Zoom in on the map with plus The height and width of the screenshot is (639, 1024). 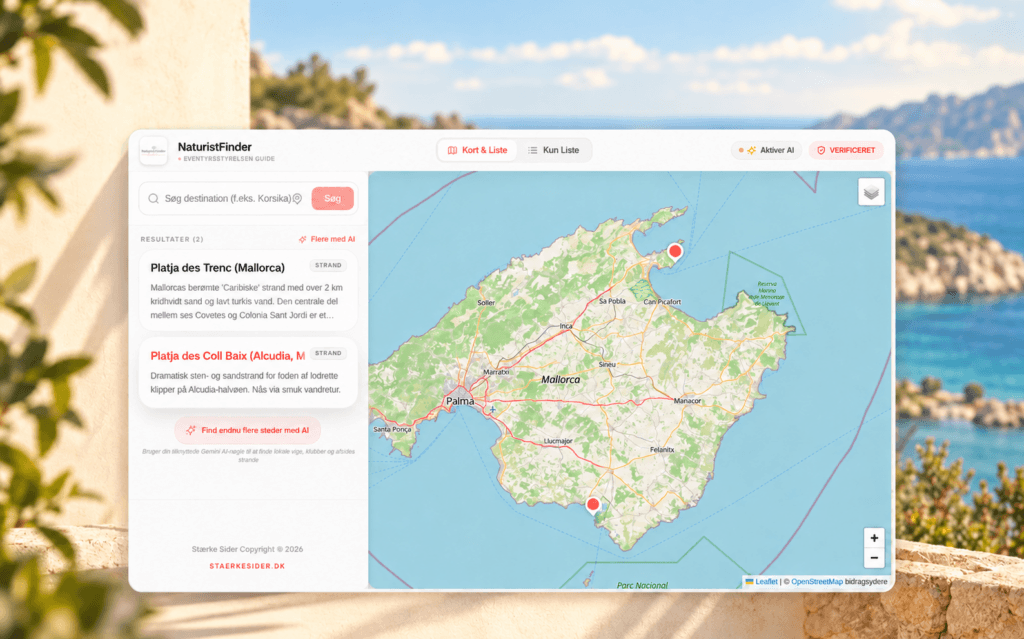(x=874, y=538)
